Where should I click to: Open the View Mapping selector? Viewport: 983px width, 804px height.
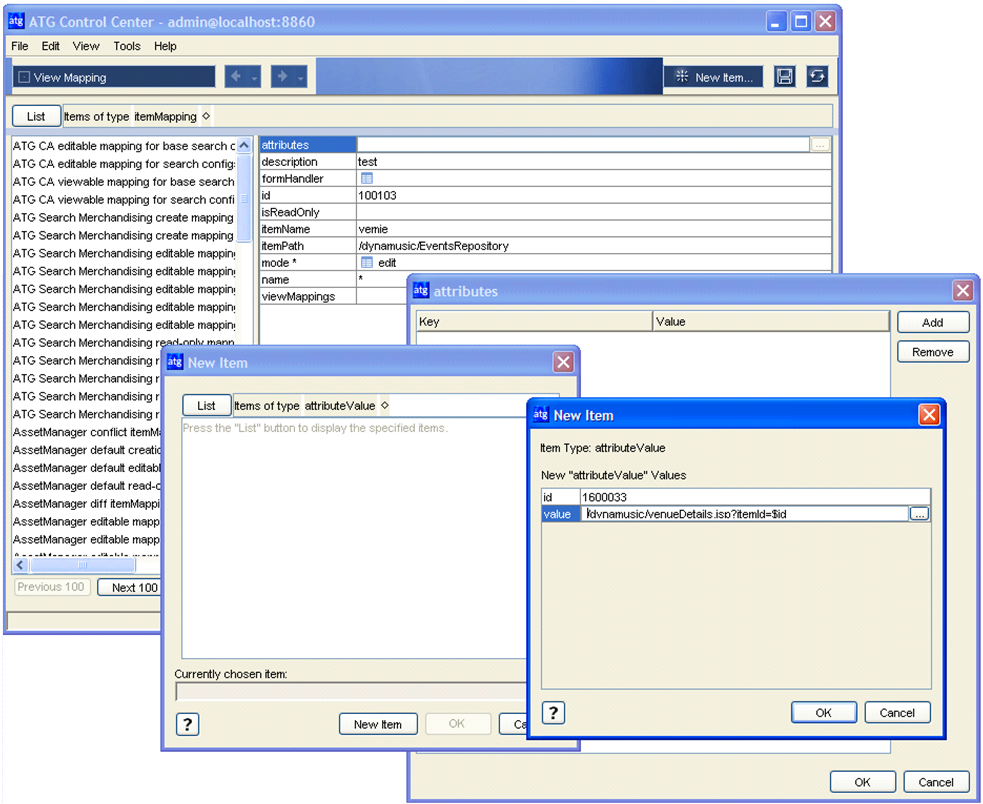(x=113, y=77)
